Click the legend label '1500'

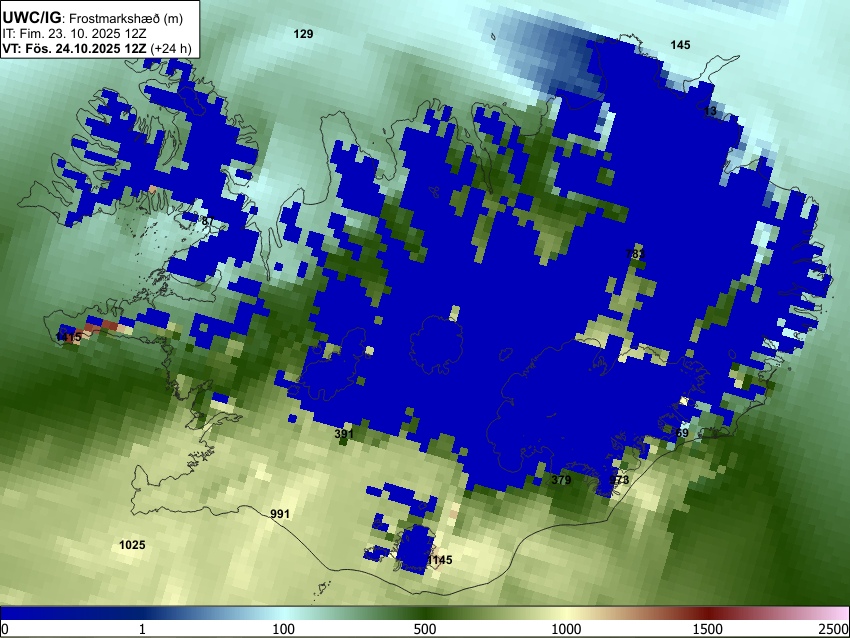[708, 629]
